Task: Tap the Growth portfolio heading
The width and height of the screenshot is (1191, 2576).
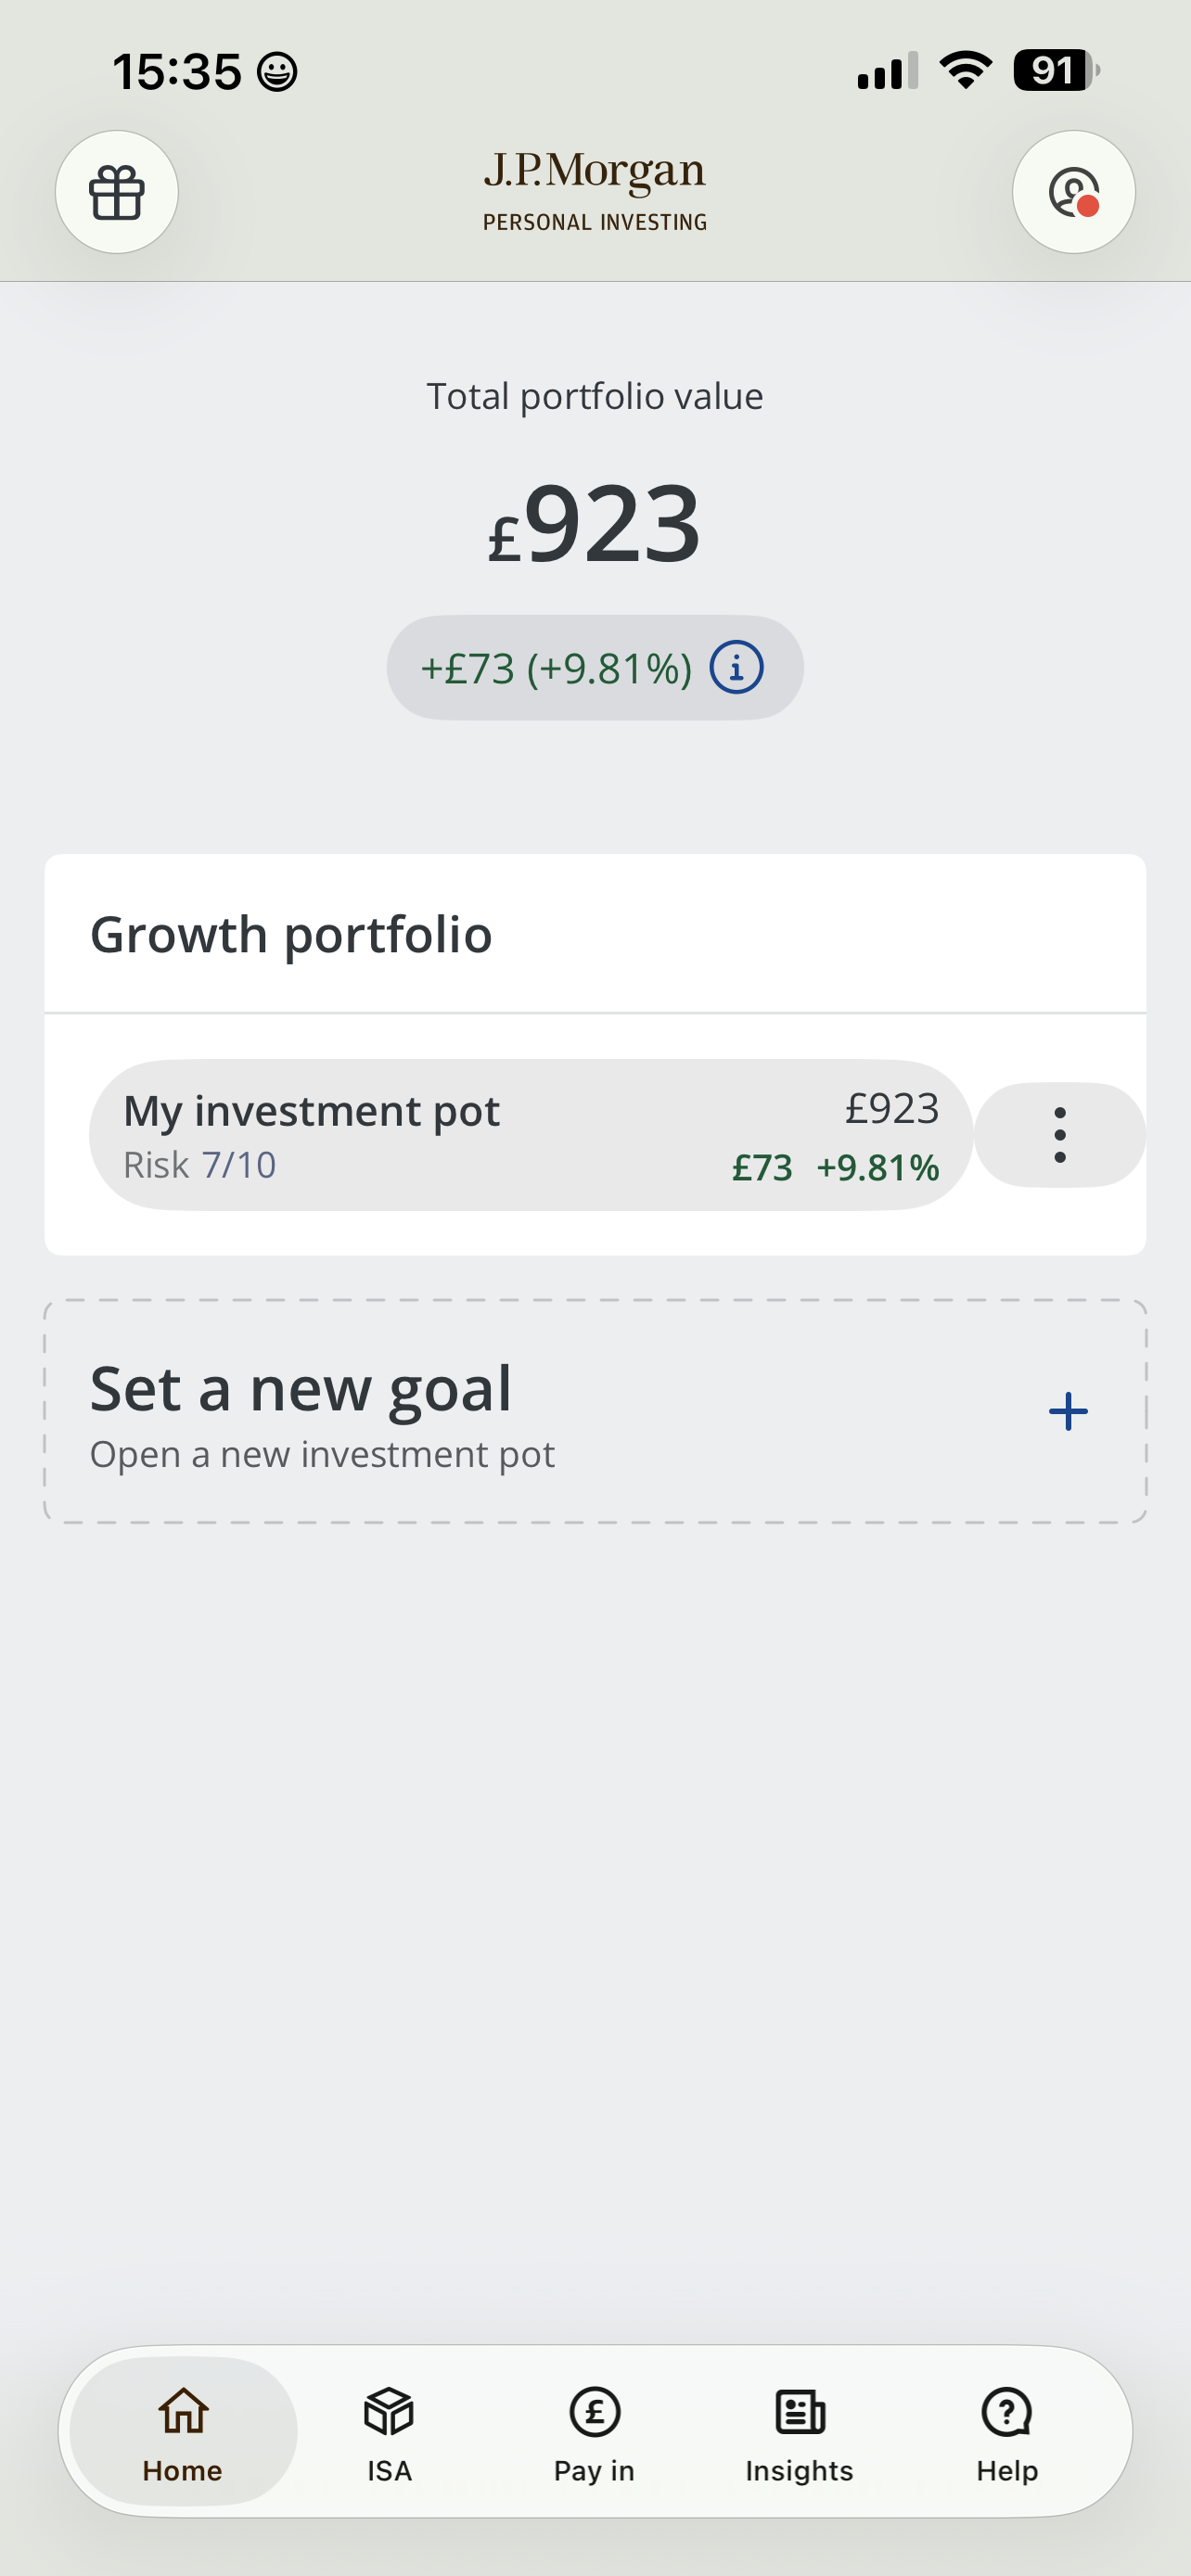Action: [291, 935]
